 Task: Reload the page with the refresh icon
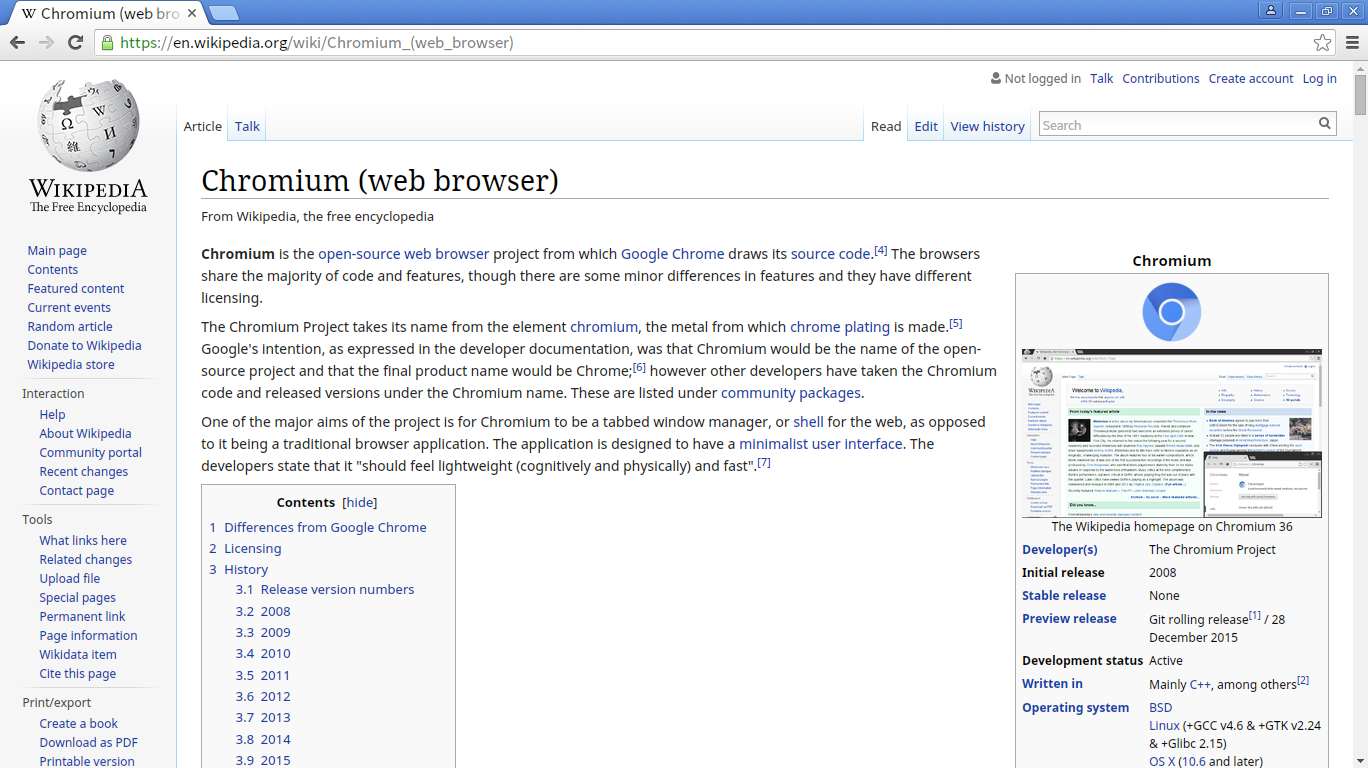(x=75, y=42)
